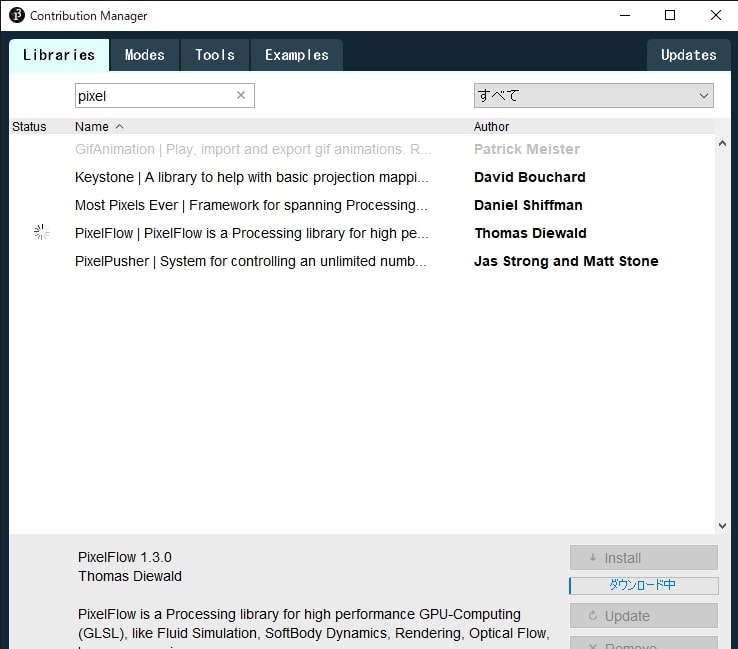Select the Keystone library row

[361, 177]
